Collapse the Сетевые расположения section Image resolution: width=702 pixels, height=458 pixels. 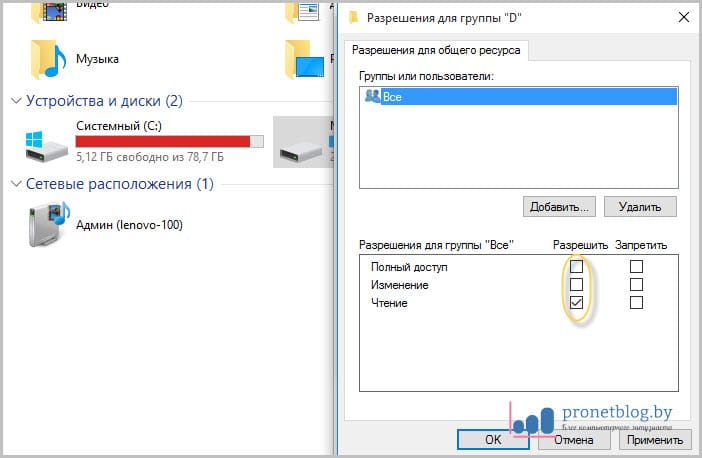coord(15,184)
